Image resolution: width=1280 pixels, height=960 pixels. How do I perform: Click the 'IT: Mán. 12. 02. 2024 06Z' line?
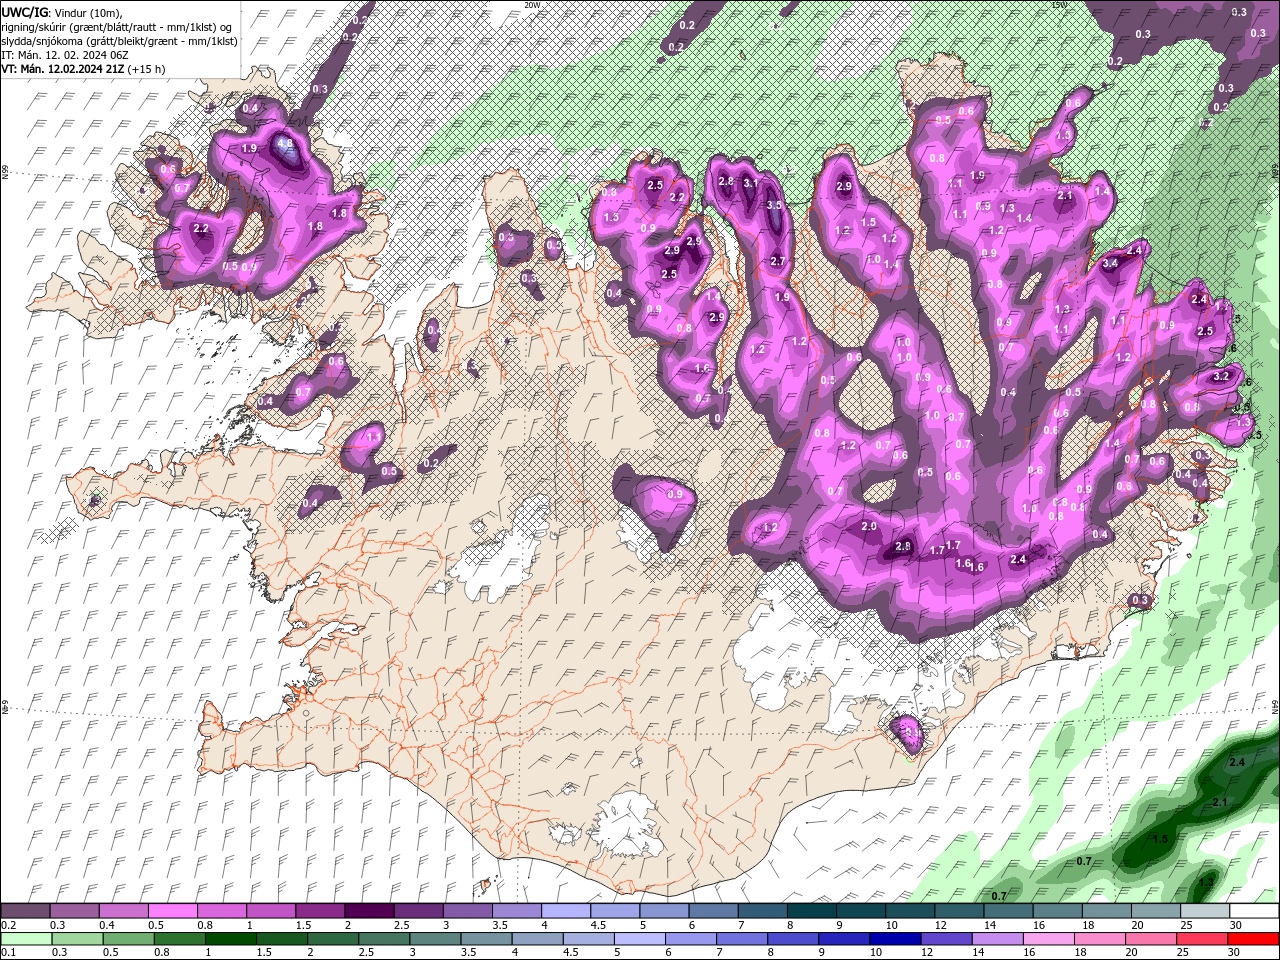(x=65, y=54)
